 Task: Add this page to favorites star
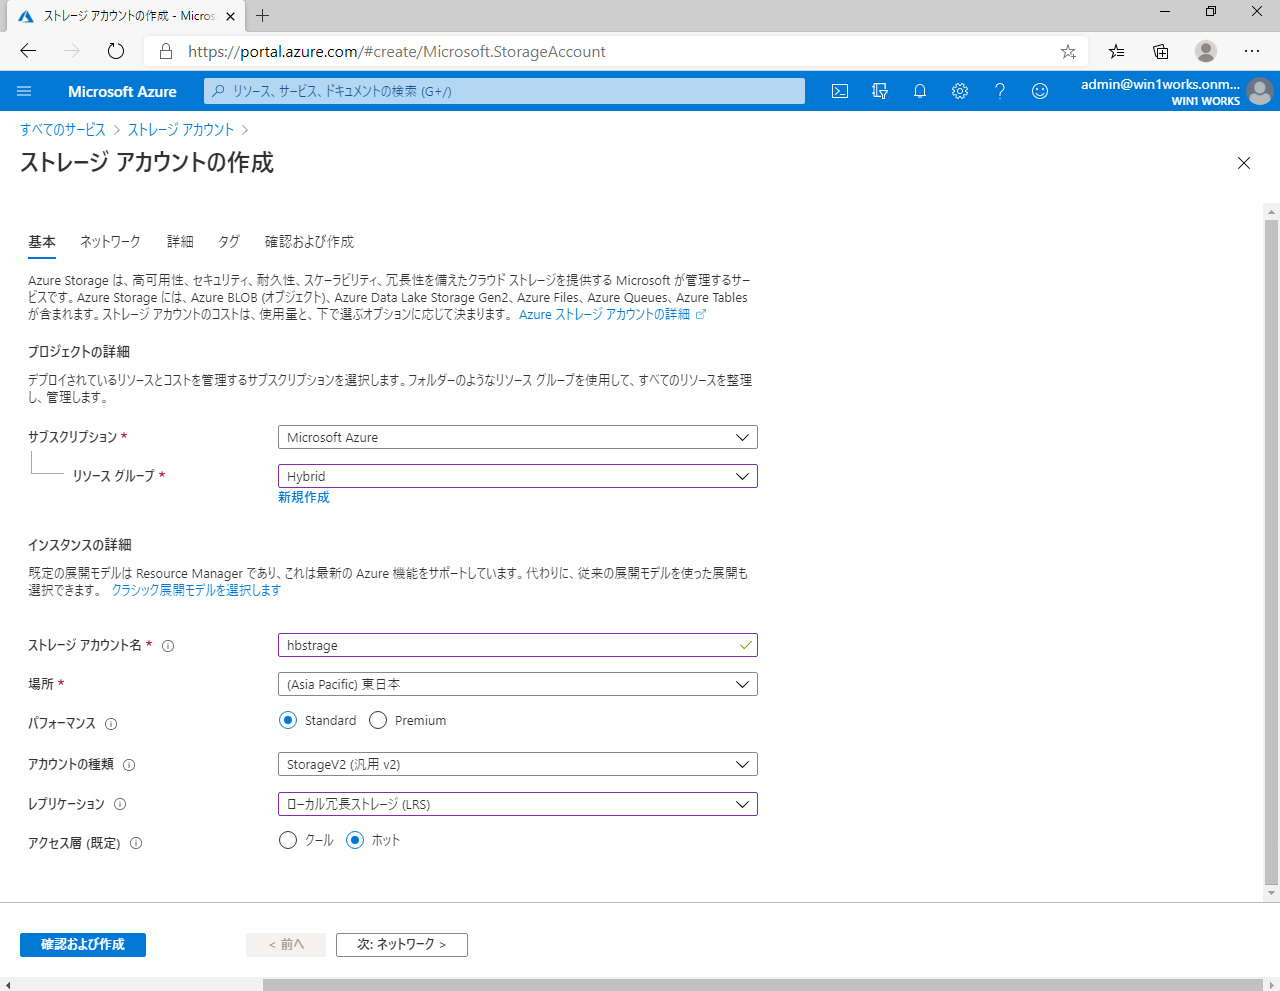1068,51
